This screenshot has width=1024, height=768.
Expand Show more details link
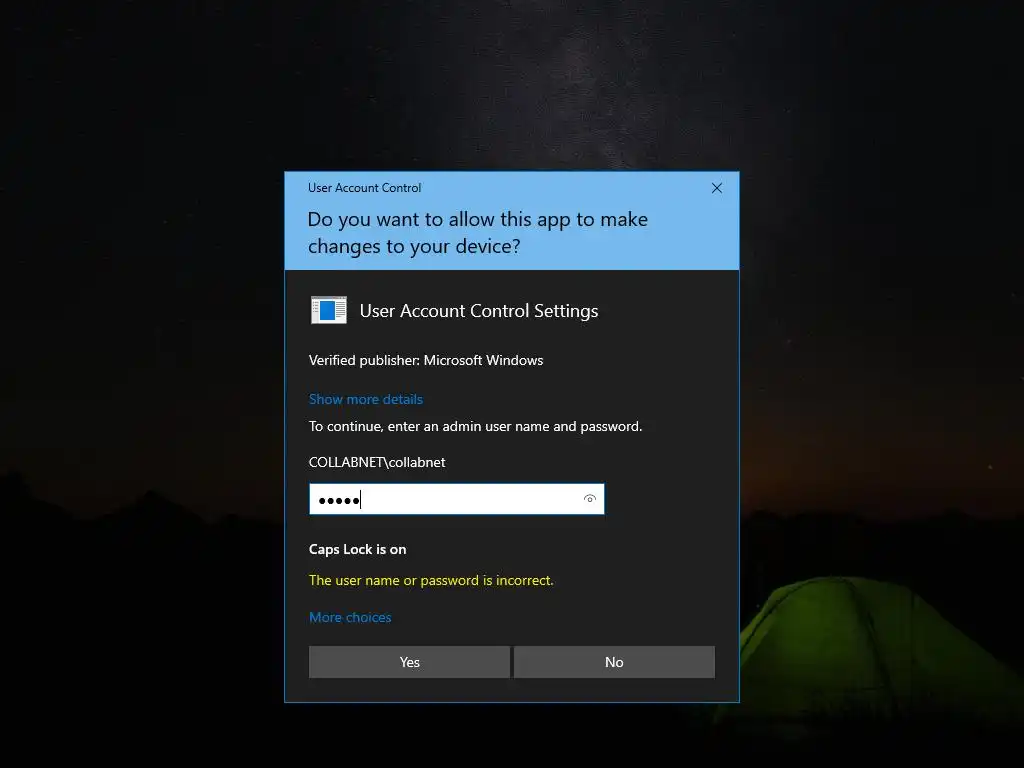tap(366, 399)
